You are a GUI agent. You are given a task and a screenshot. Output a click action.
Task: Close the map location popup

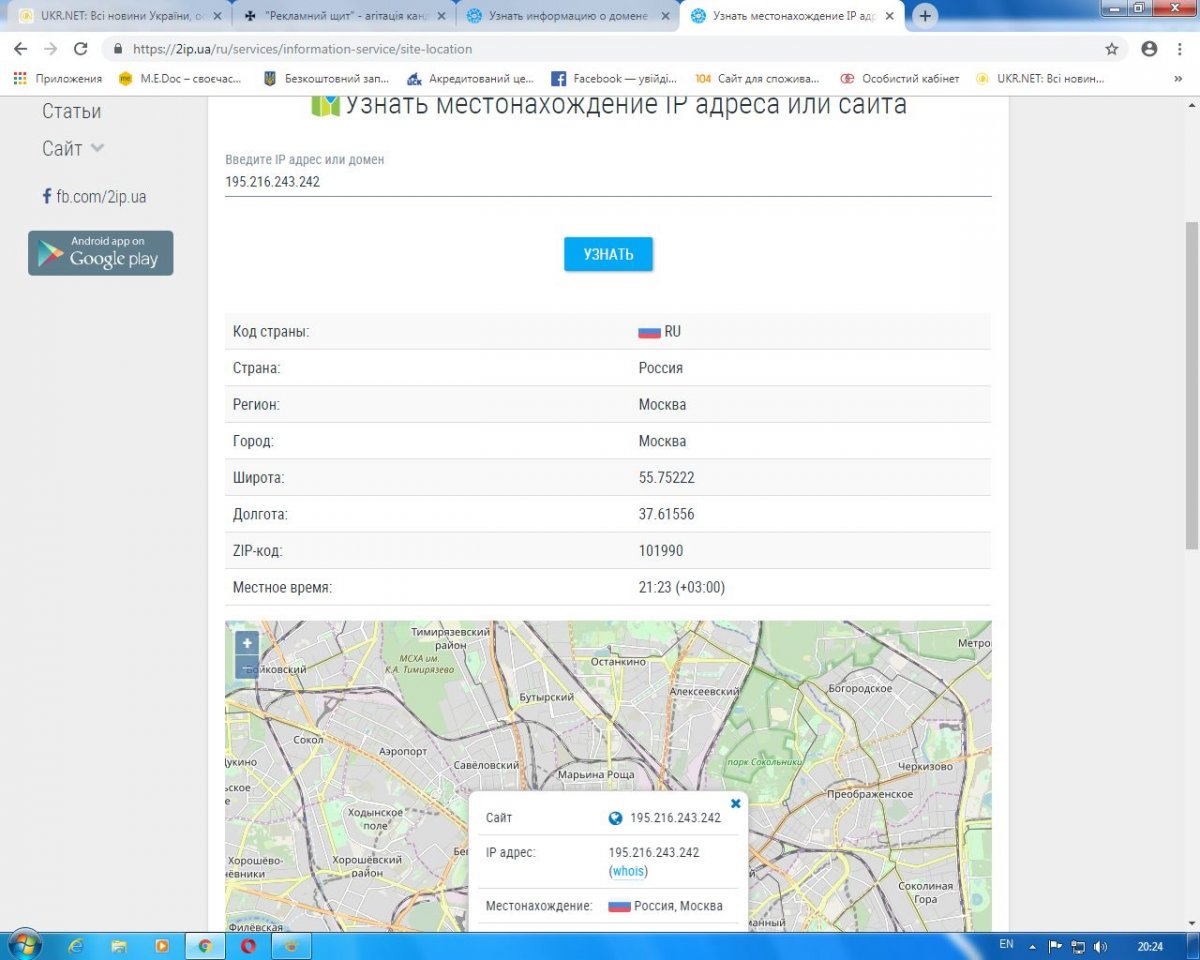tap(736, 803)
